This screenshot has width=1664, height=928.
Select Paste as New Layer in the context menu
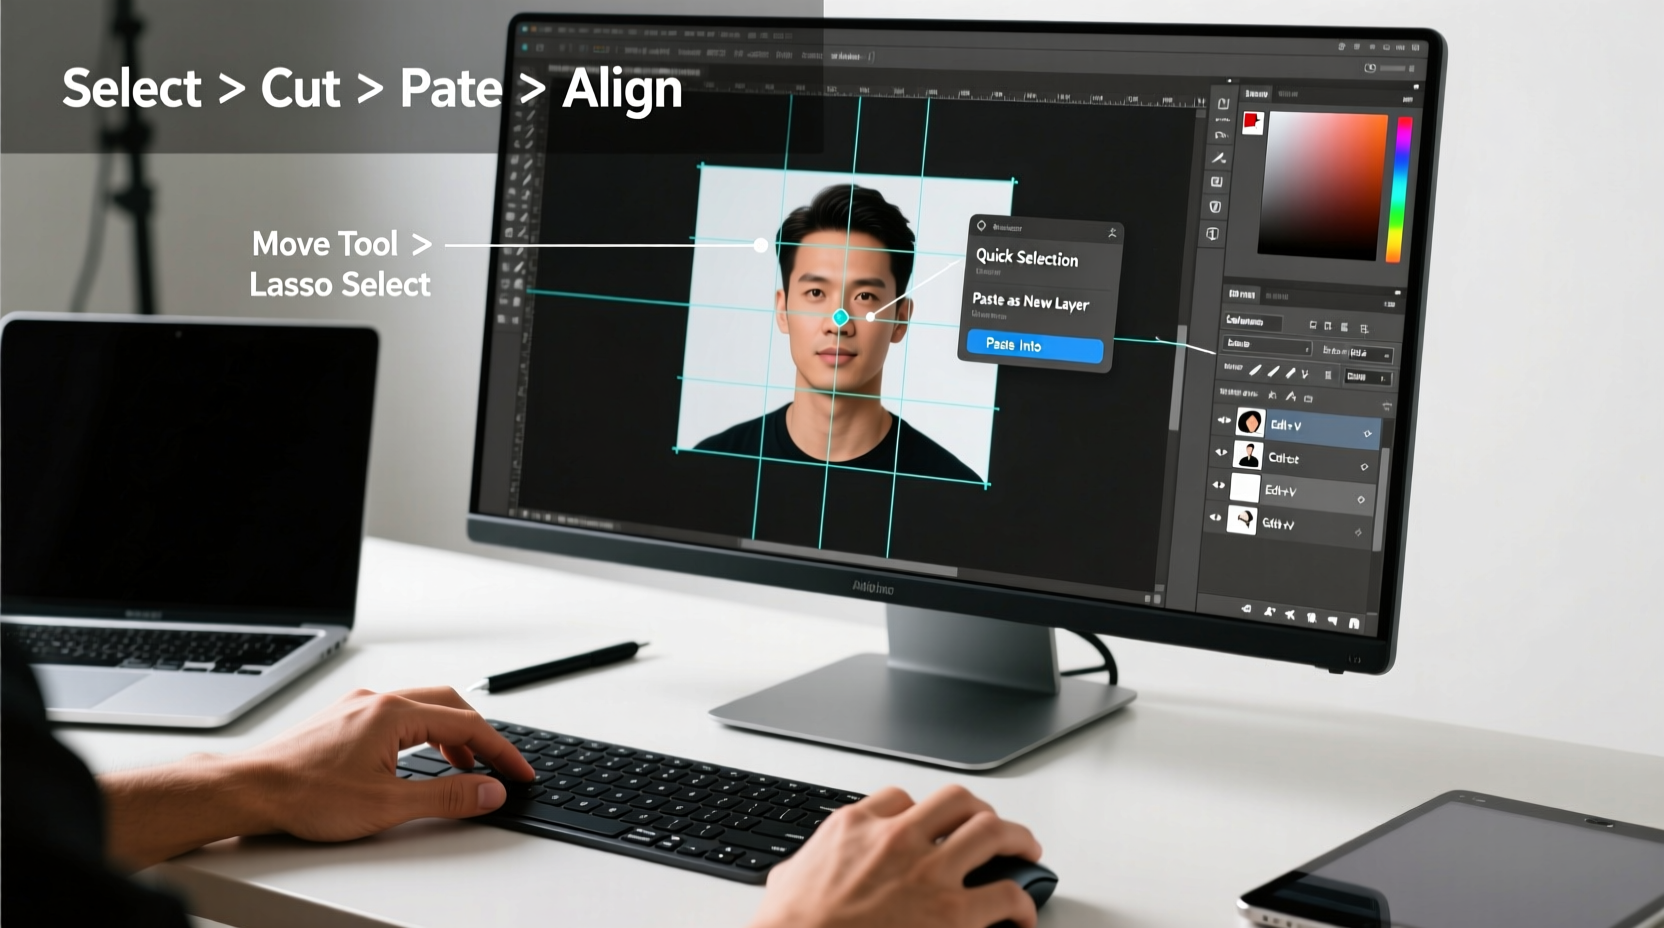tap(1030, 302)
